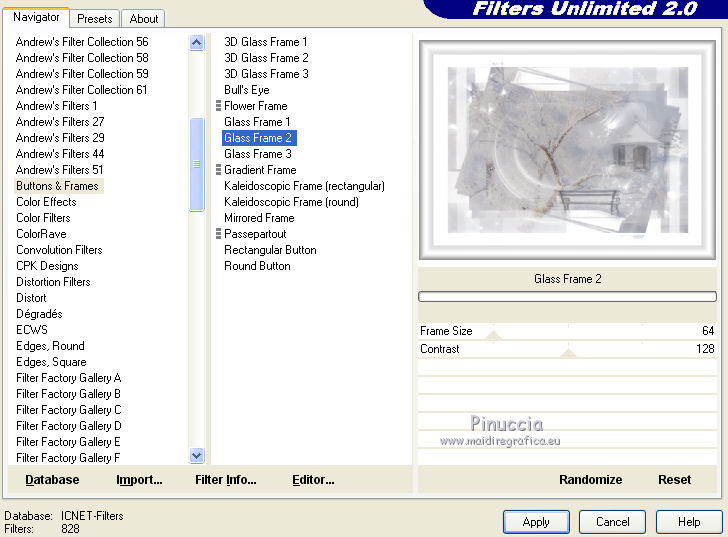Viewport: 728px width, 537px height.
Task: Select Filter Factory Gallery A
Action: click(69, 378)
